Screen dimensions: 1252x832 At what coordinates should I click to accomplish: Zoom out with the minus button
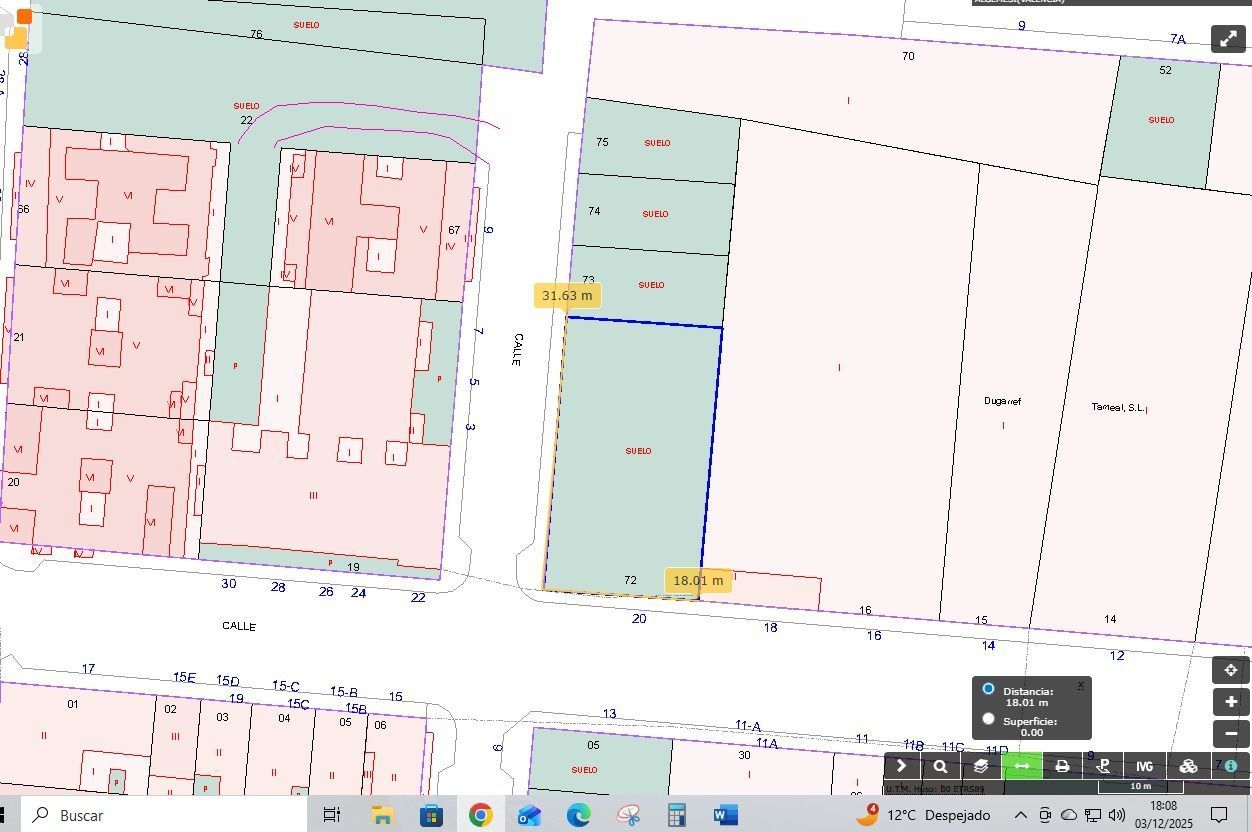tap(1231, 734)
